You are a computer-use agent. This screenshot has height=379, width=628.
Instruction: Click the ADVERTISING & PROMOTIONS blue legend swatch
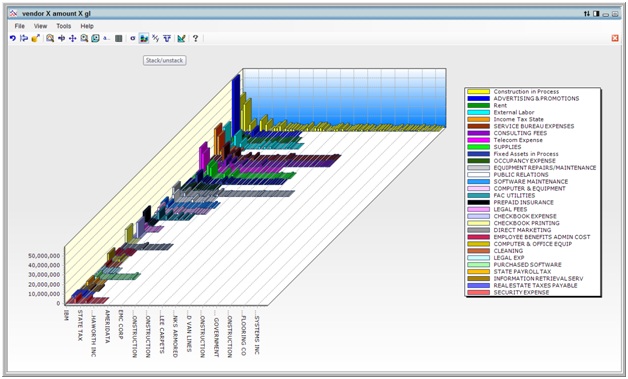coord(478,99)
